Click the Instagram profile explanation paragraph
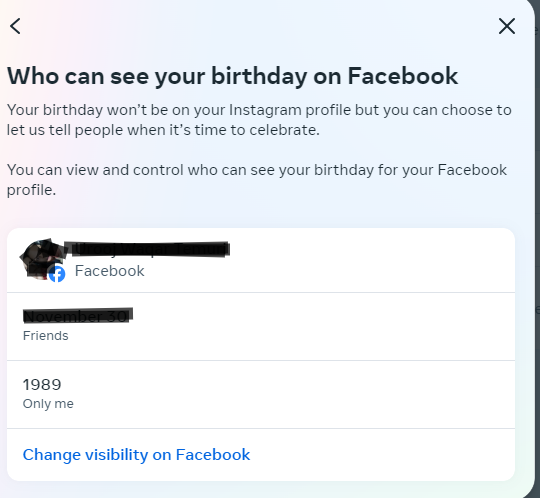The height and width of the screenshot is (498, 540). (x=259, y=120)
